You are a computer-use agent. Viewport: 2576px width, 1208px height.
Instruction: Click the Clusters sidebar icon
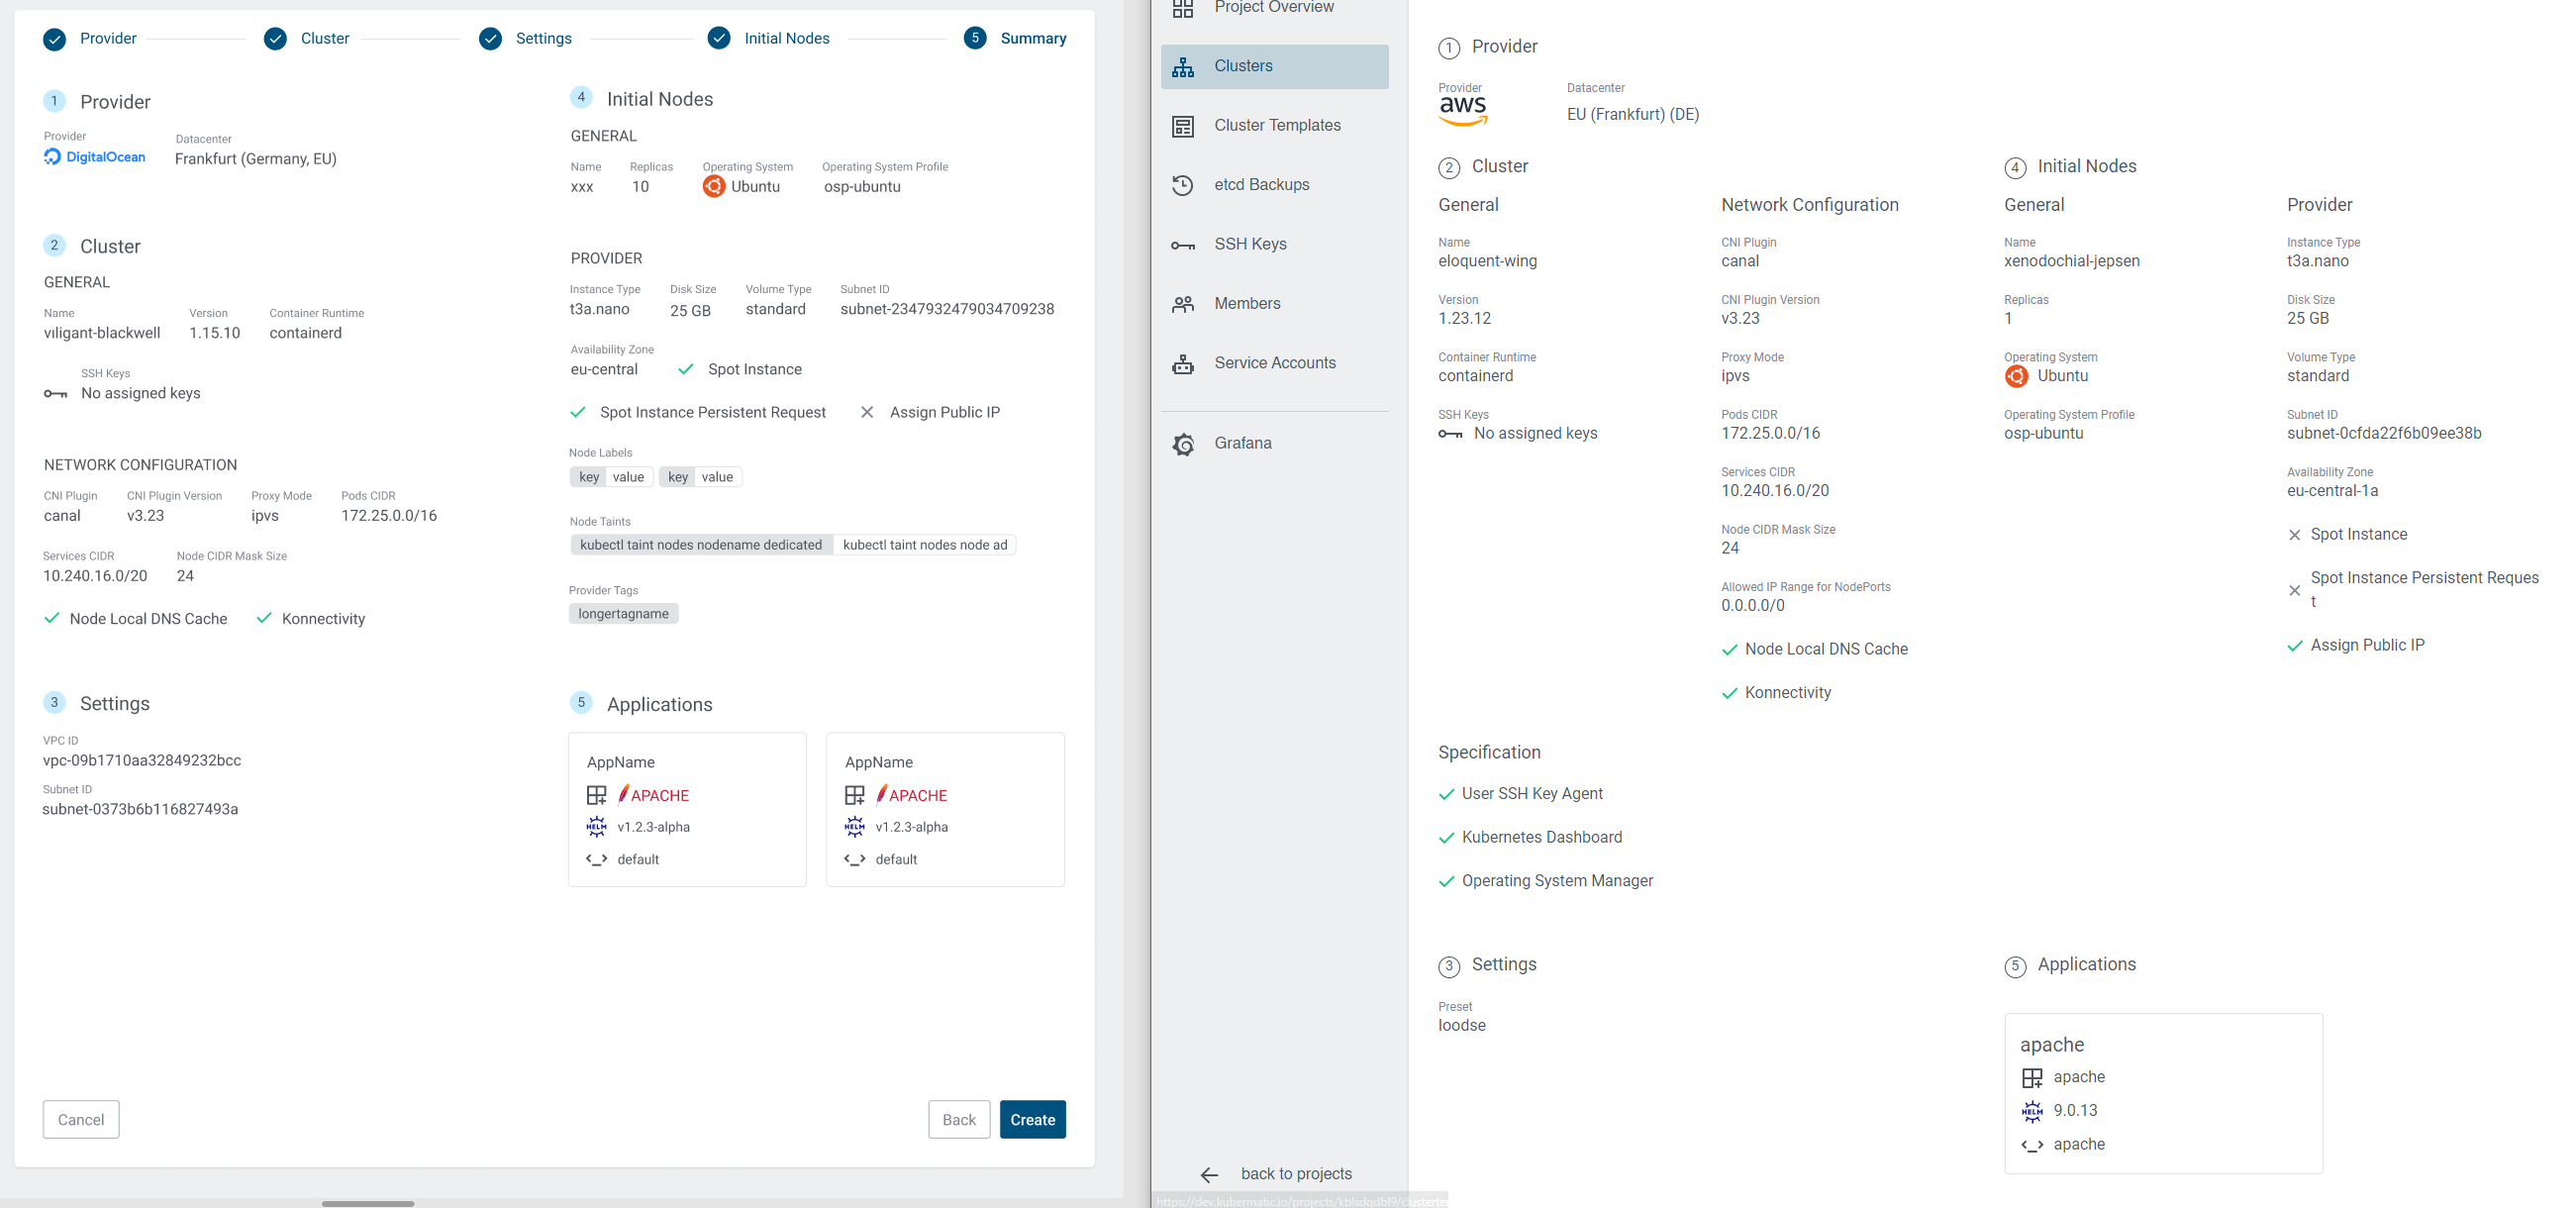click(1183, 66)
